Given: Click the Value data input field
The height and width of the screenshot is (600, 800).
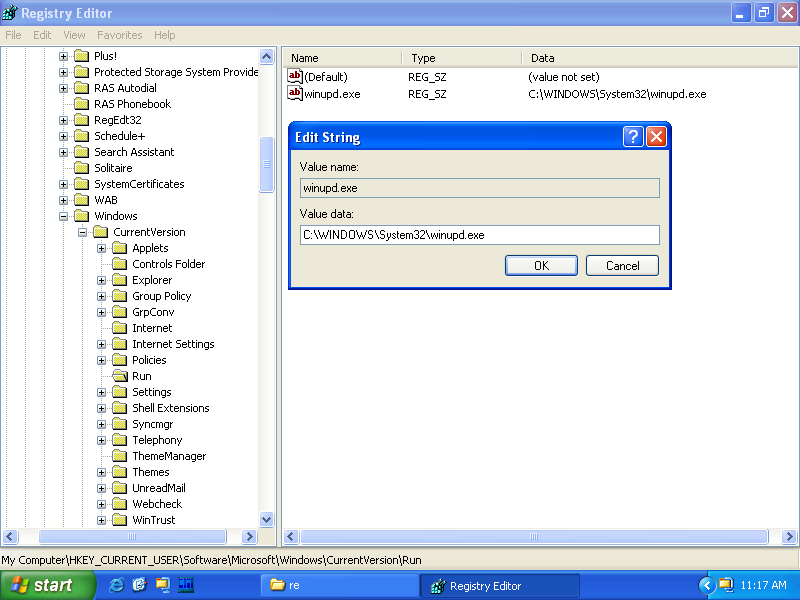Looking at the screenshot, I should pos(480,235).
